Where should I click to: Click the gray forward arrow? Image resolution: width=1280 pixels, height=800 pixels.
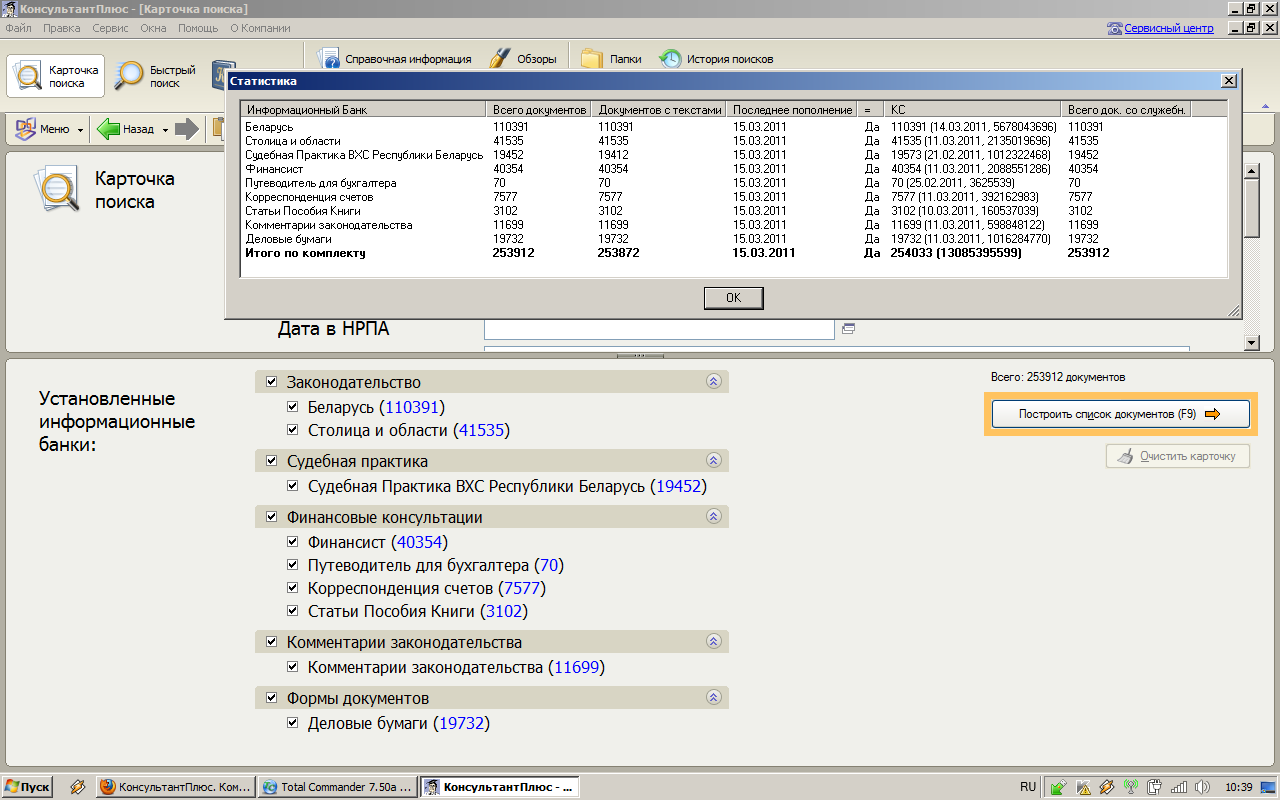pos(187,129)
